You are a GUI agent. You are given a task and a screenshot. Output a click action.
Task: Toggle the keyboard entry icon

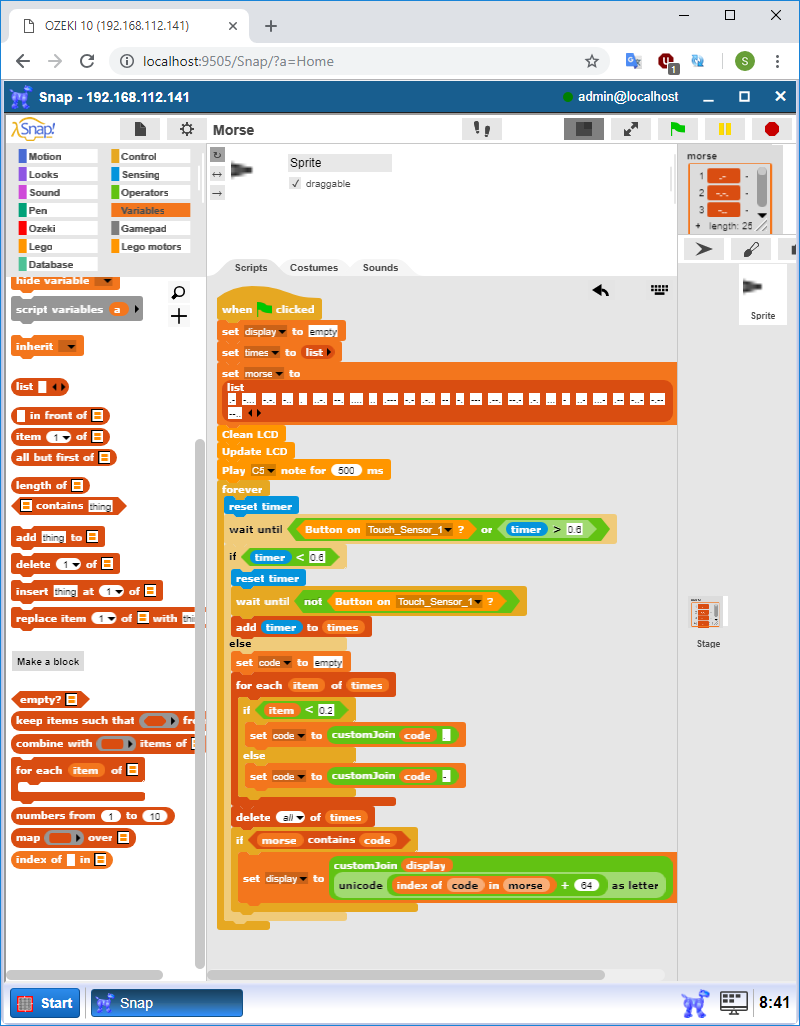(659, 290)
